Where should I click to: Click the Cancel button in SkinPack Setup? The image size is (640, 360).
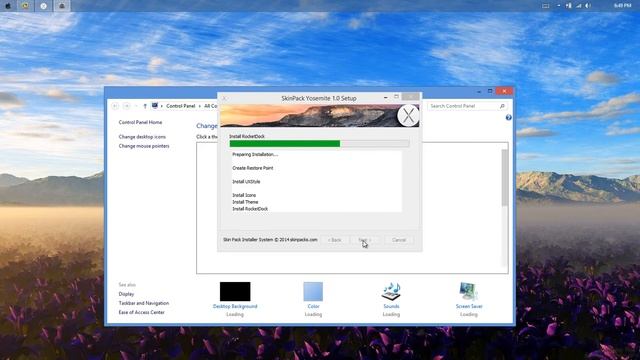click(x=399, y=240)
